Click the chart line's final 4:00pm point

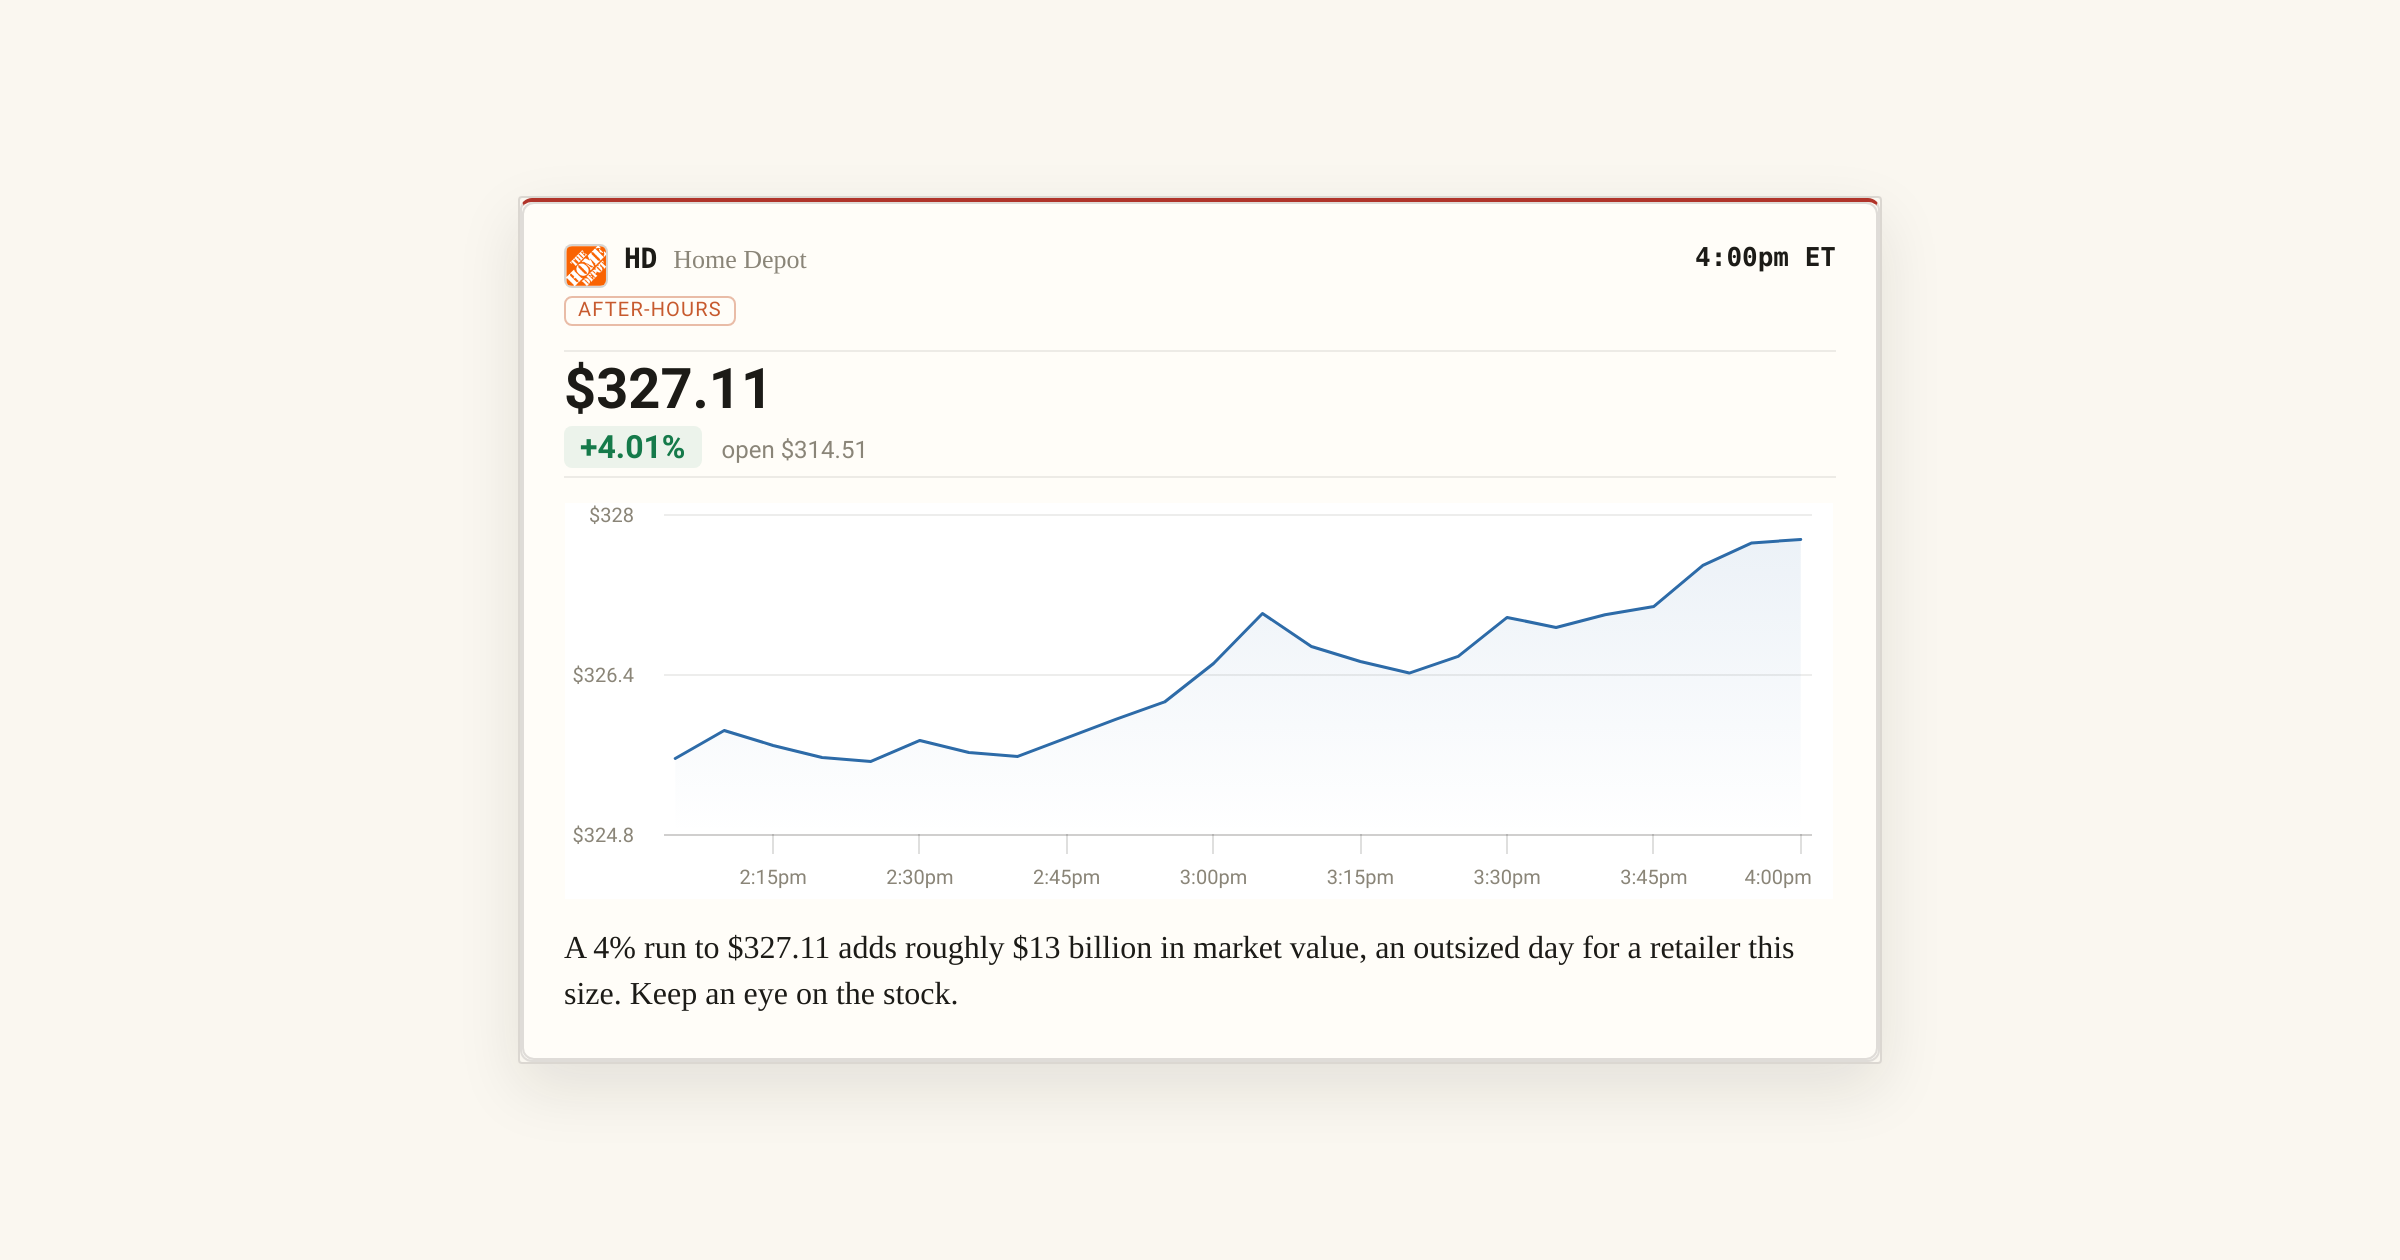point(1800,539)
